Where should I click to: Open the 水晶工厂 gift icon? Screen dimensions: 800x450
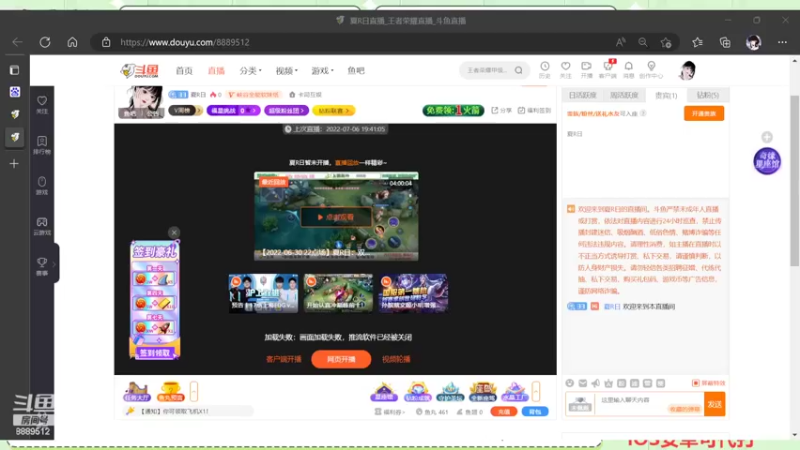point(515,392)
